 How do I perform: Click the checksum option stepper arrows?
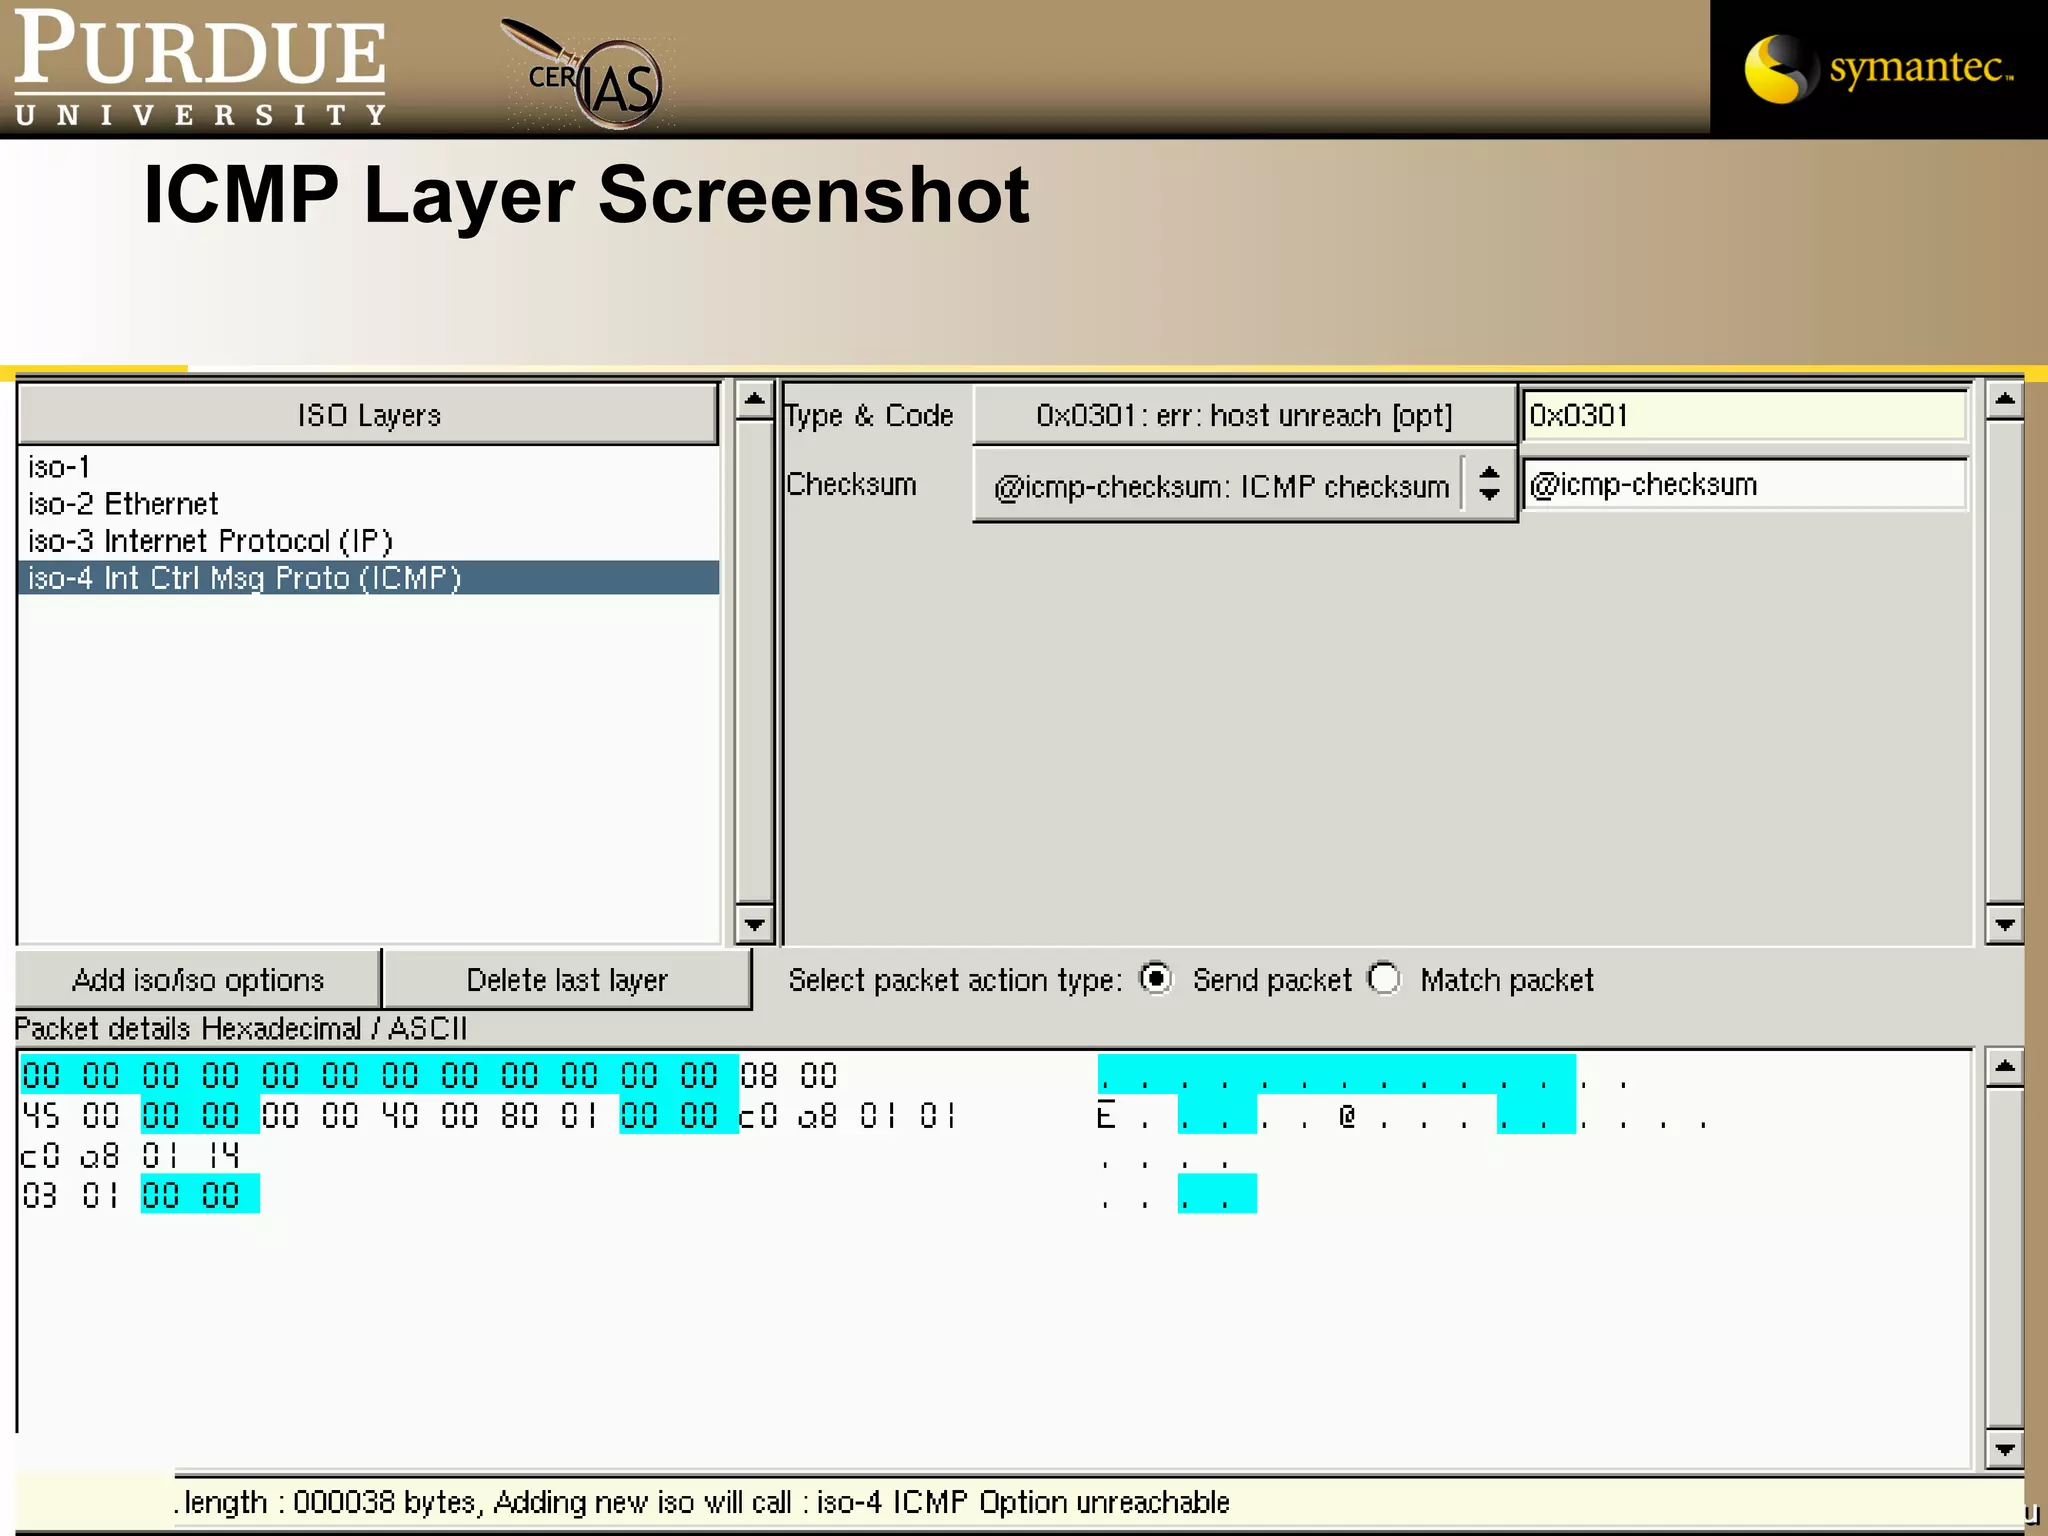coord(1489,485)
